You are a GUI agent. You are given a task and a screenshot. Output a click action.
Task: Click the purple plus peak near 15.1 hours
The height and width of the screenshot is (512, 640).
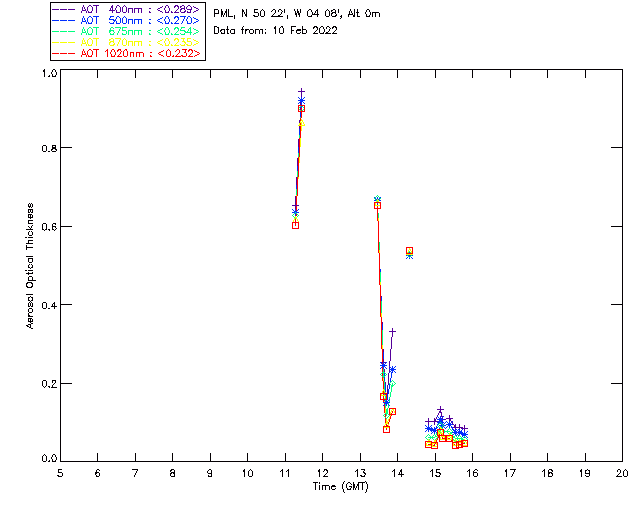point(440,410)
